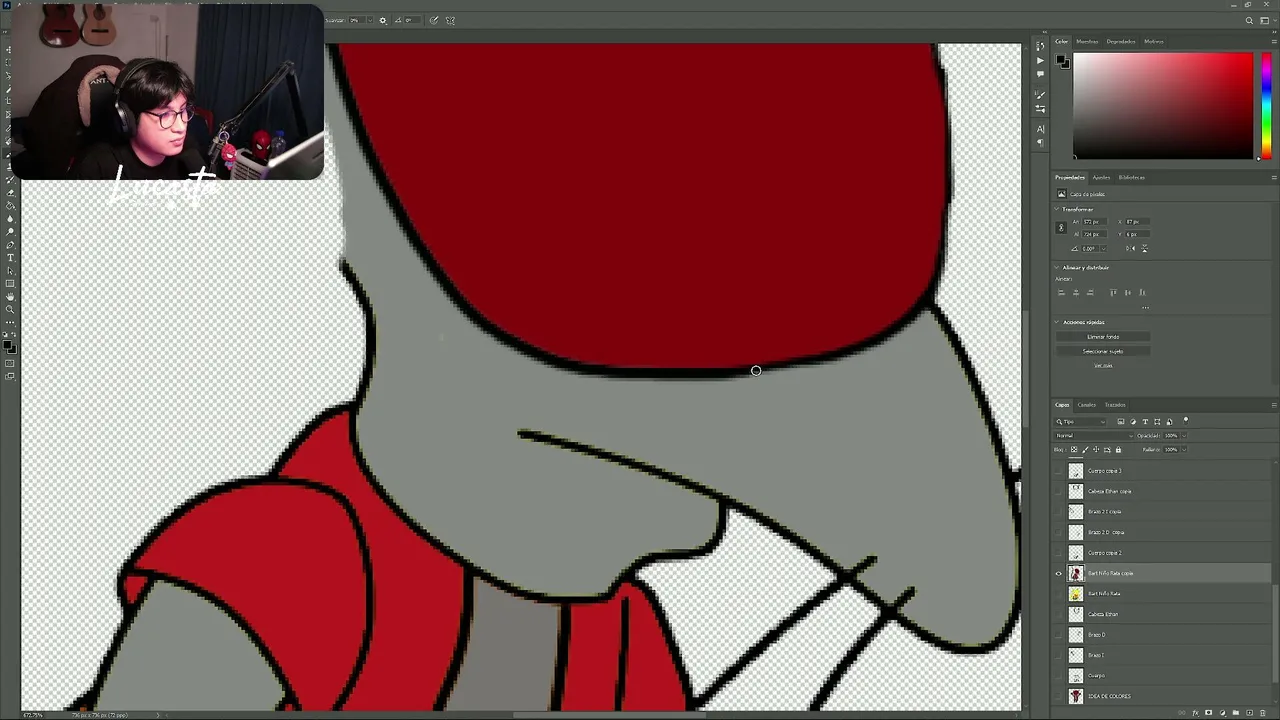Open the rotation angle dropdown in Properties
The image size is (1280, 720).
[1104, 248]
